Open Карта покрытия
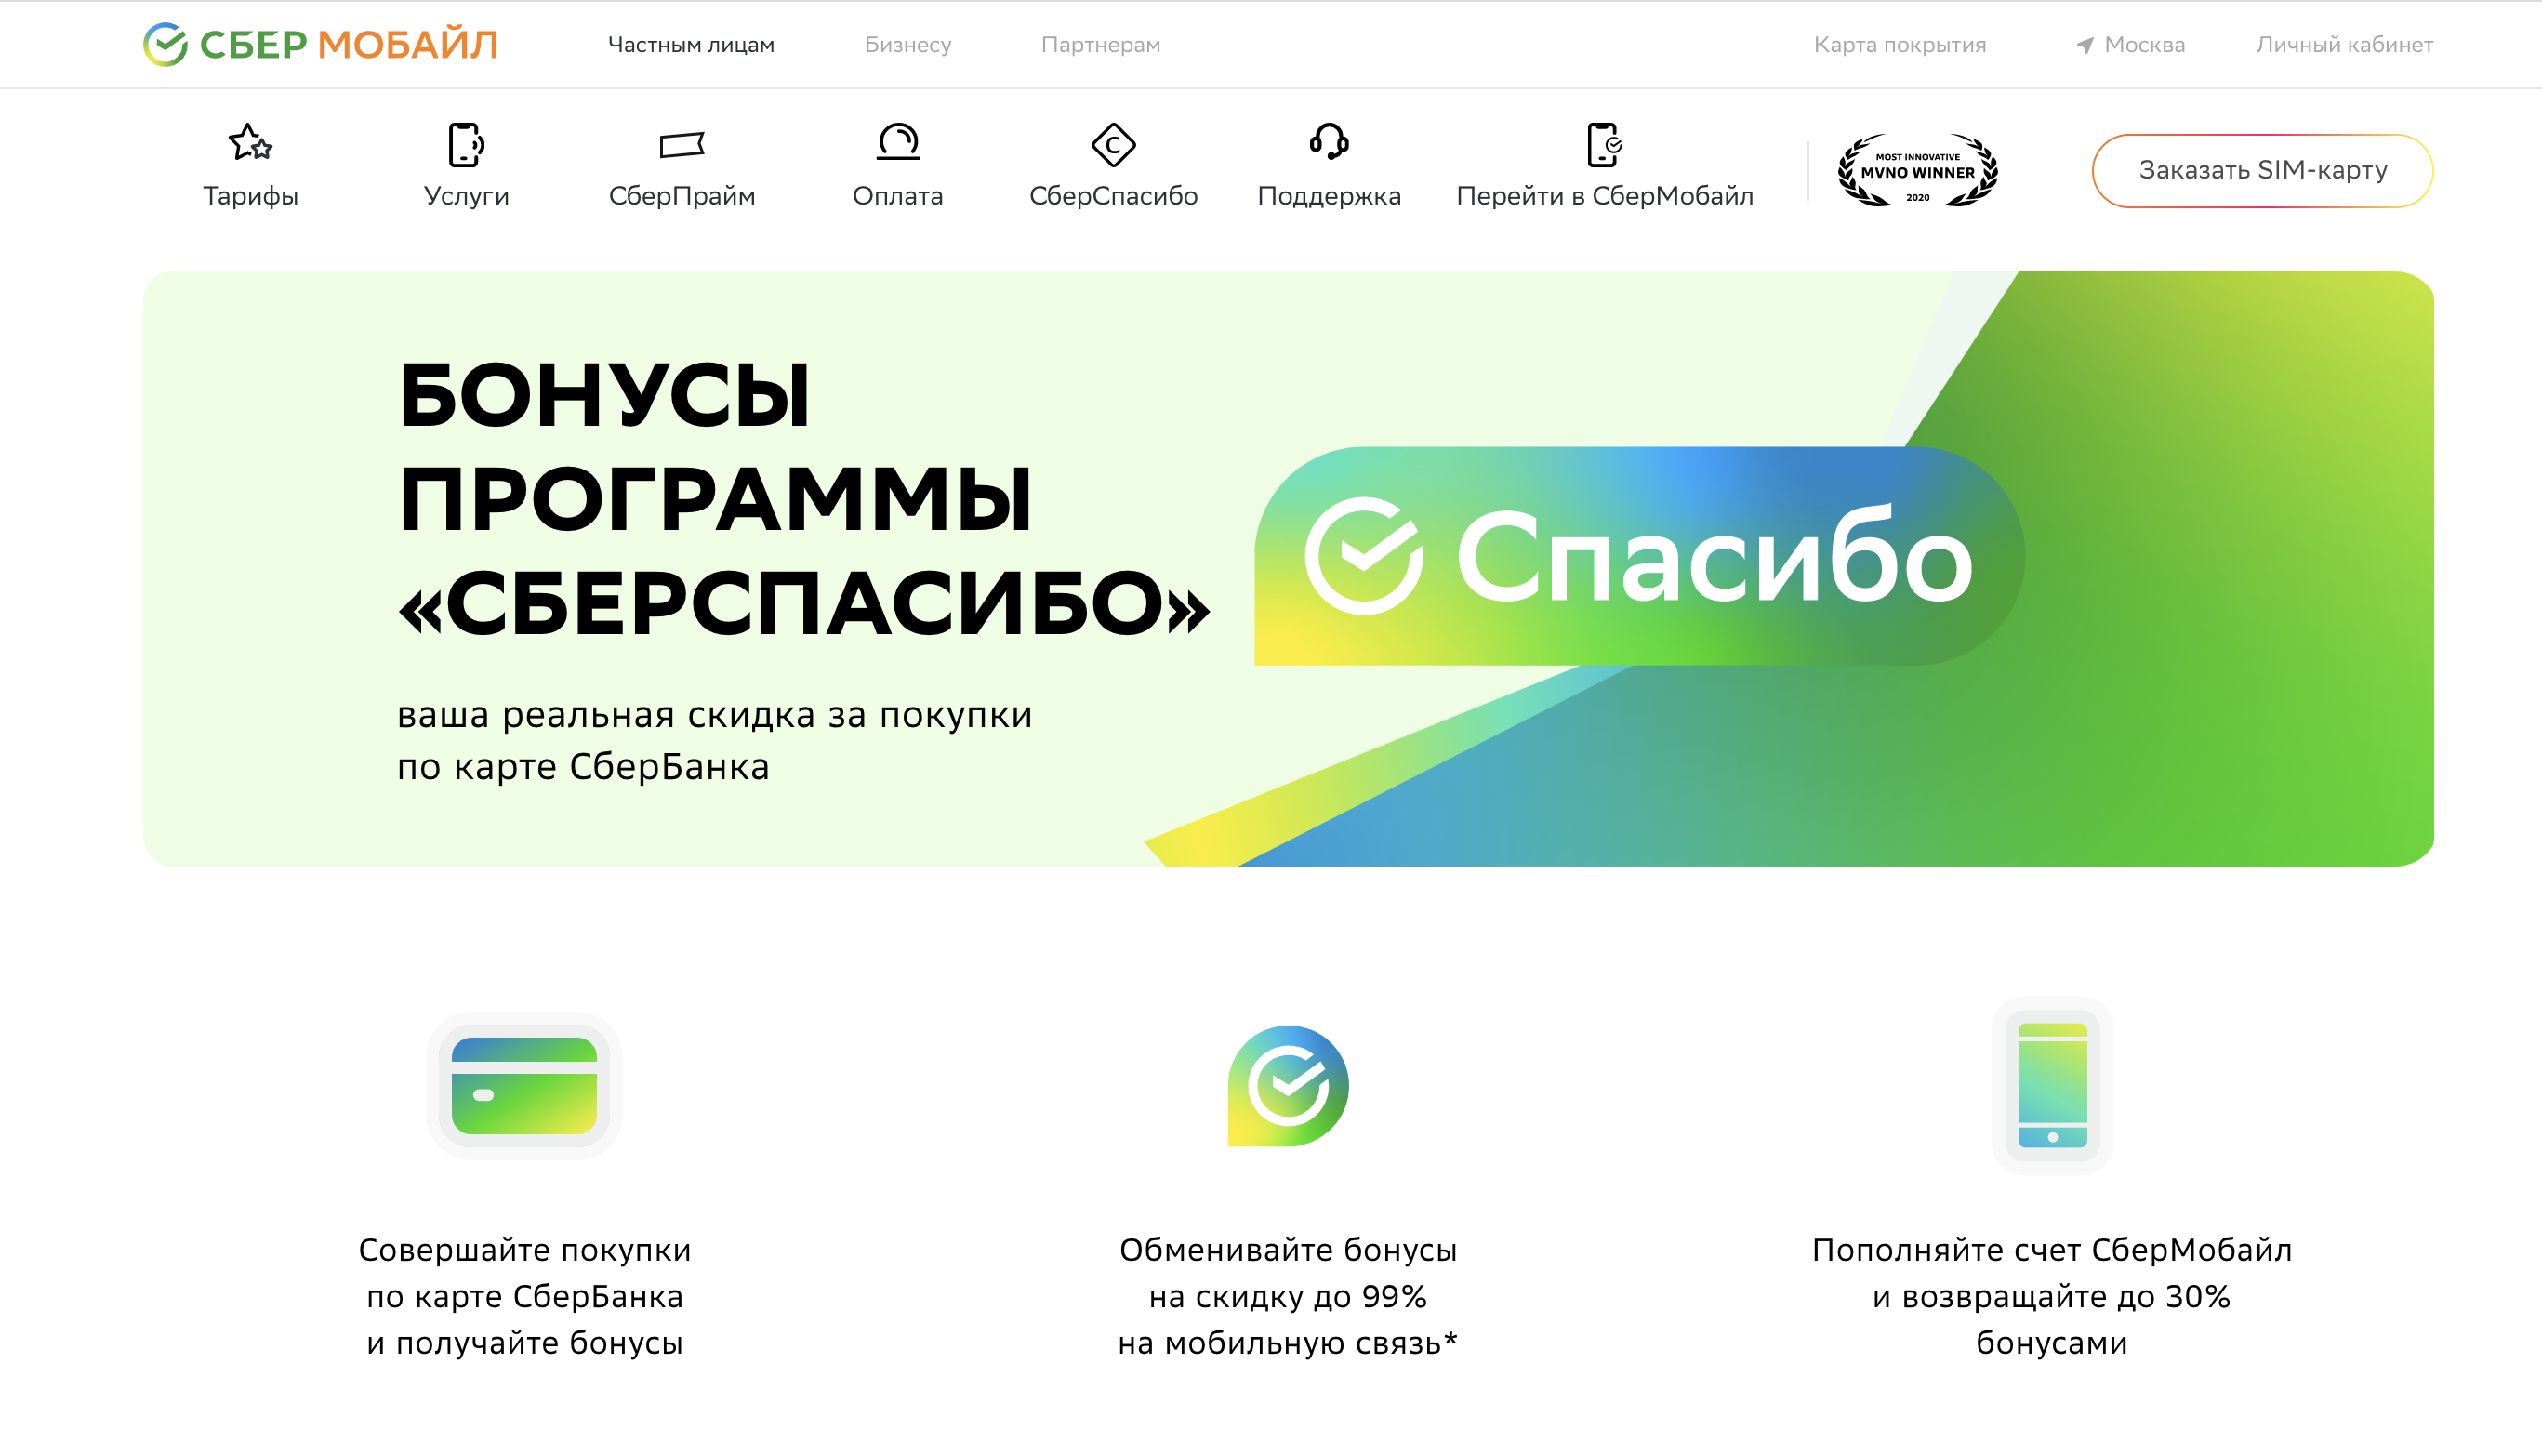The image size is (2542, 1456). [1900, 44]
